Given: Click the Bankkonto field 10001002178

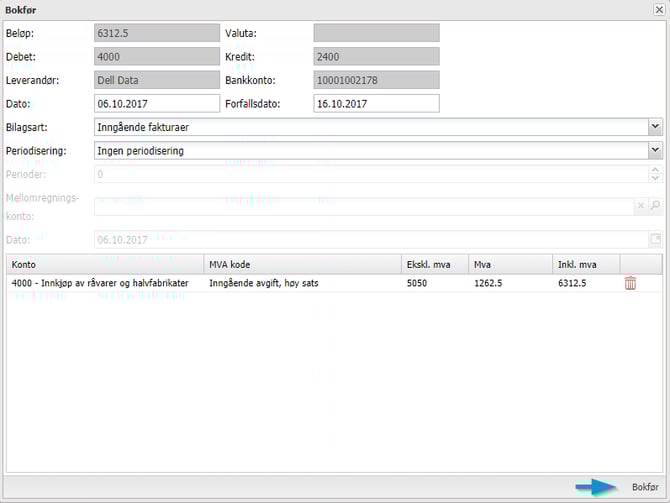Looking at the screenshot, I should point(376,80).
